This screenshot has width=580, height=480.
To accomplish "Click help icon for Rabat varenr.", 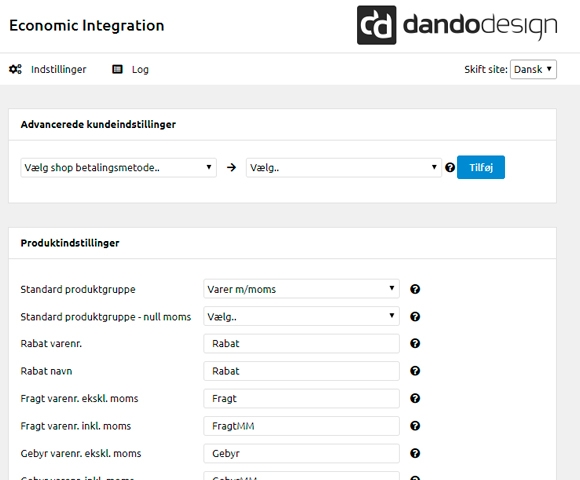I will [415, 344].
